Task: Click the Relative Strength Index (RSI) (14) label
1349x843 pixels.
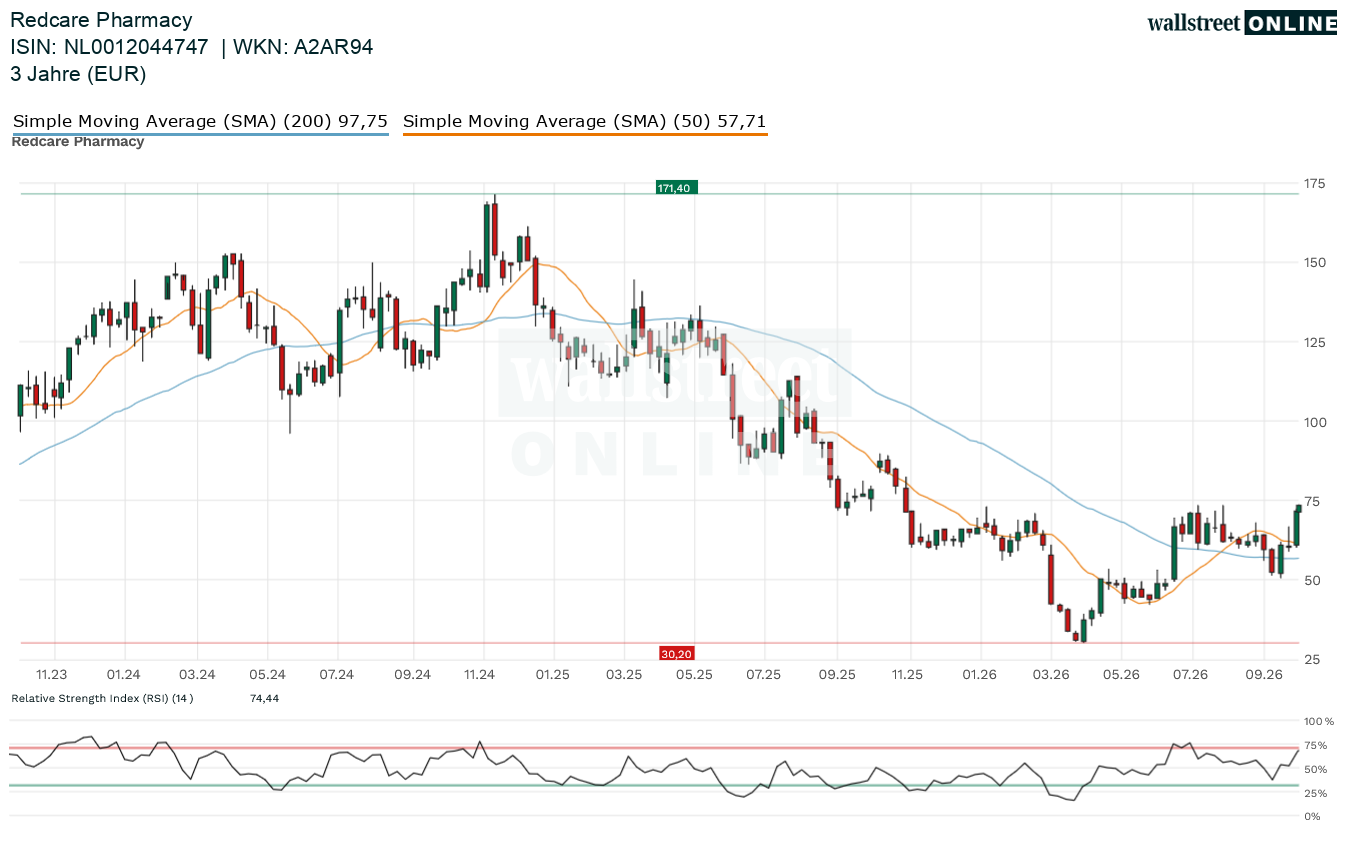Action: pyautogui.click(x=102, y=698)
